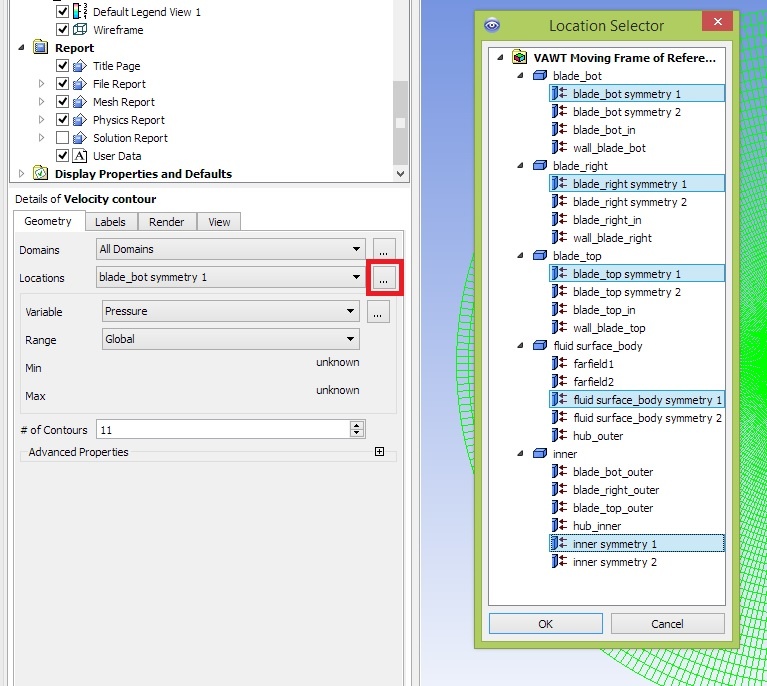This screenshot has height=686, width=767.
Task: Click the Report folder icon
Action: [x=41, y=47]
